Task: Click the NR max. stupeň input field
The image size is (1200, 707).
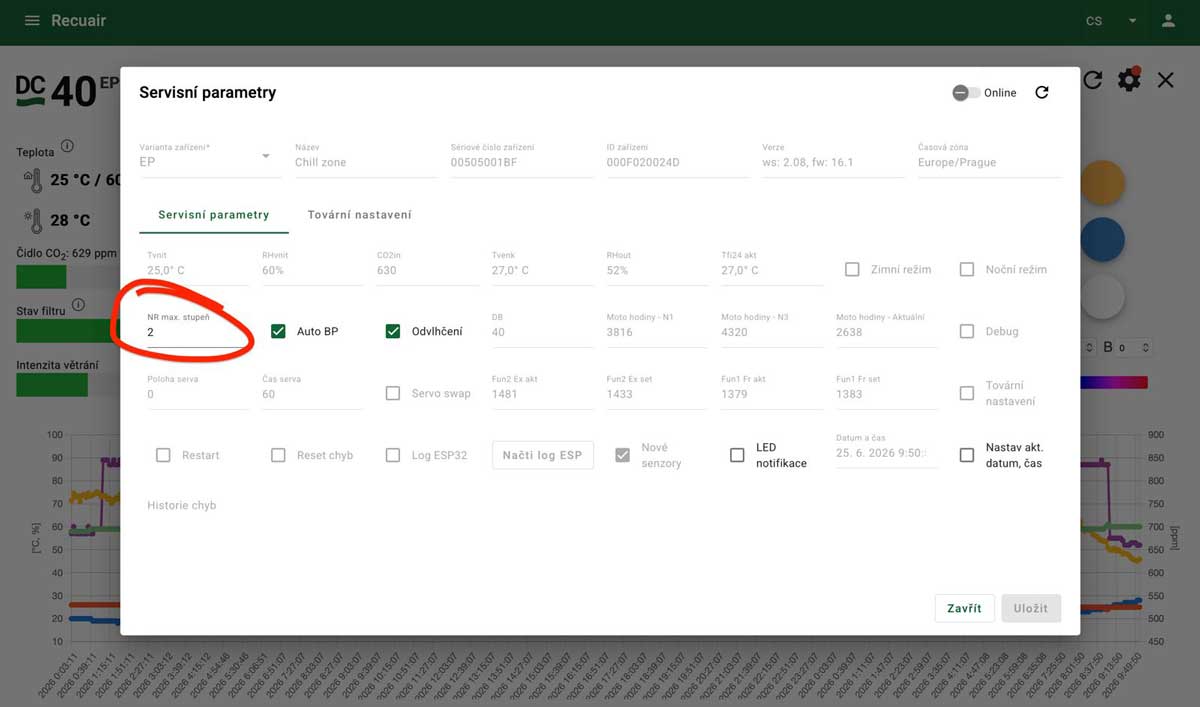Action: [197, 331]
